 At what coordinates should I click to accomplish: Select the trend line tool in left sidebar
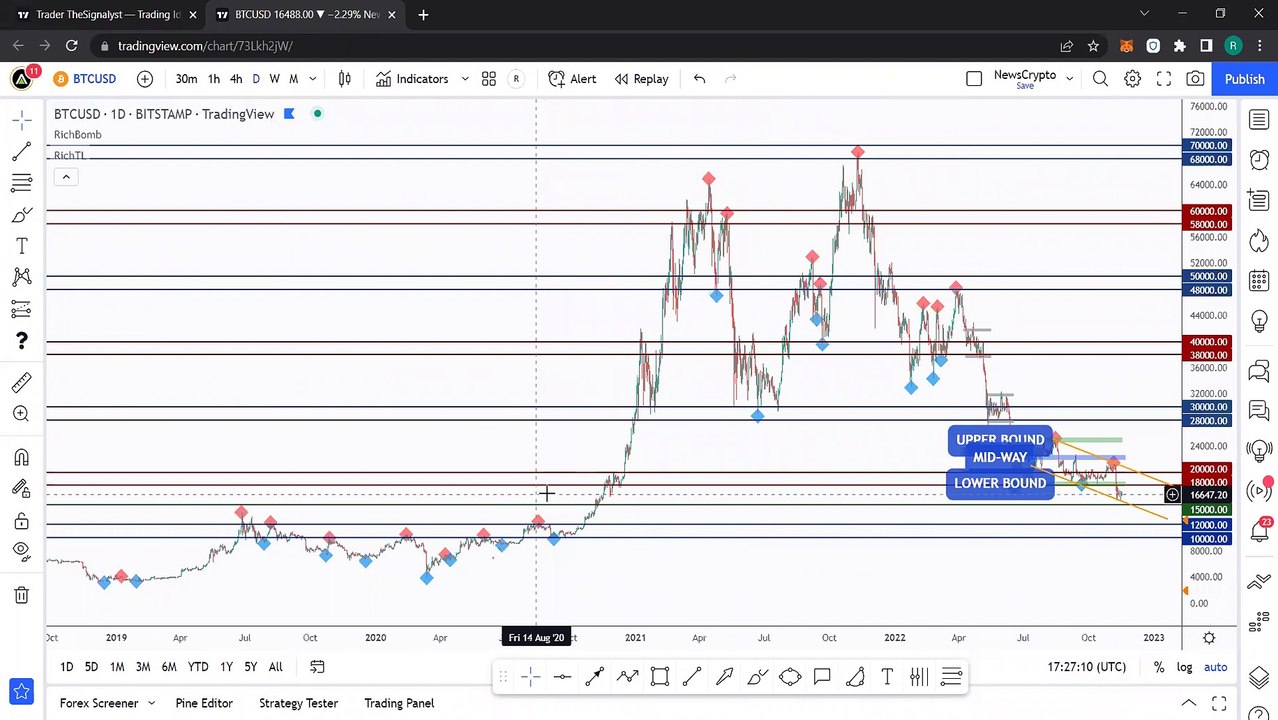(21, 152)
